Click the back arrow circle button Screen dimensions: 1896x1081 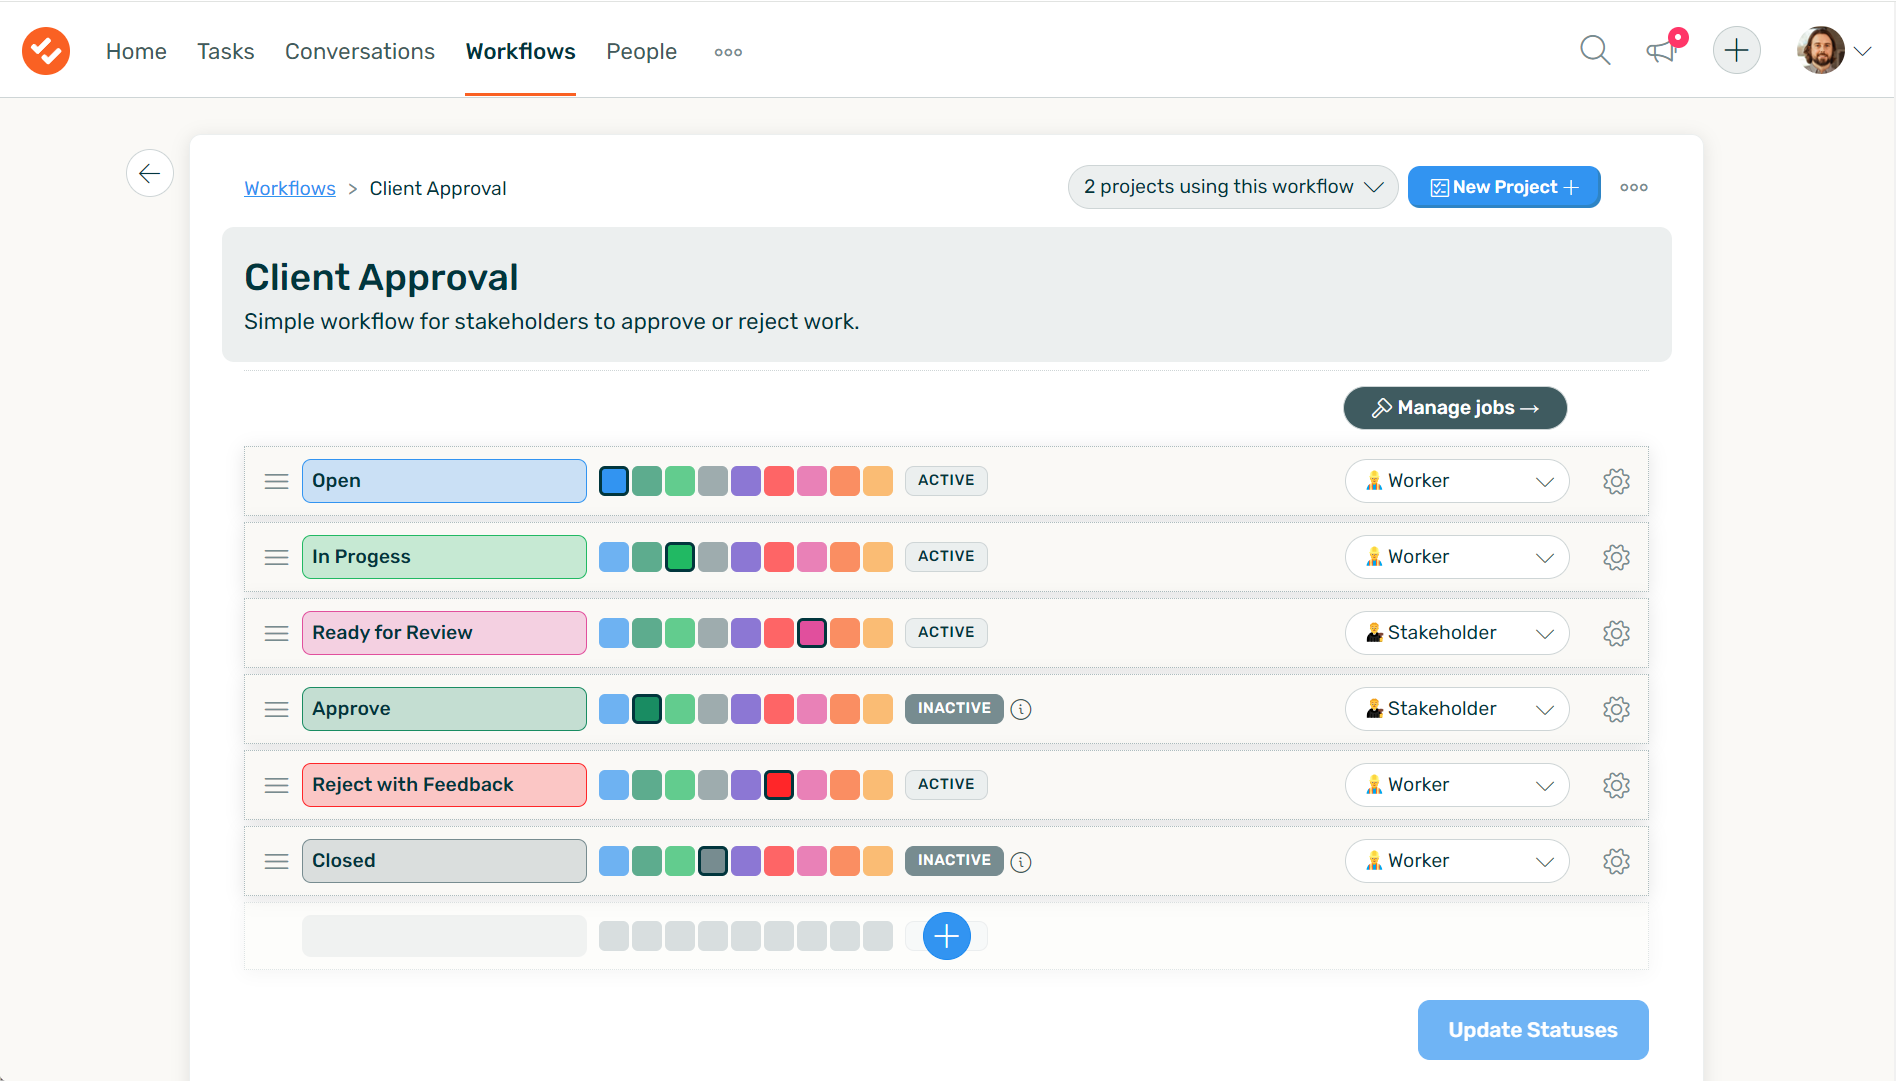point(150,173)
